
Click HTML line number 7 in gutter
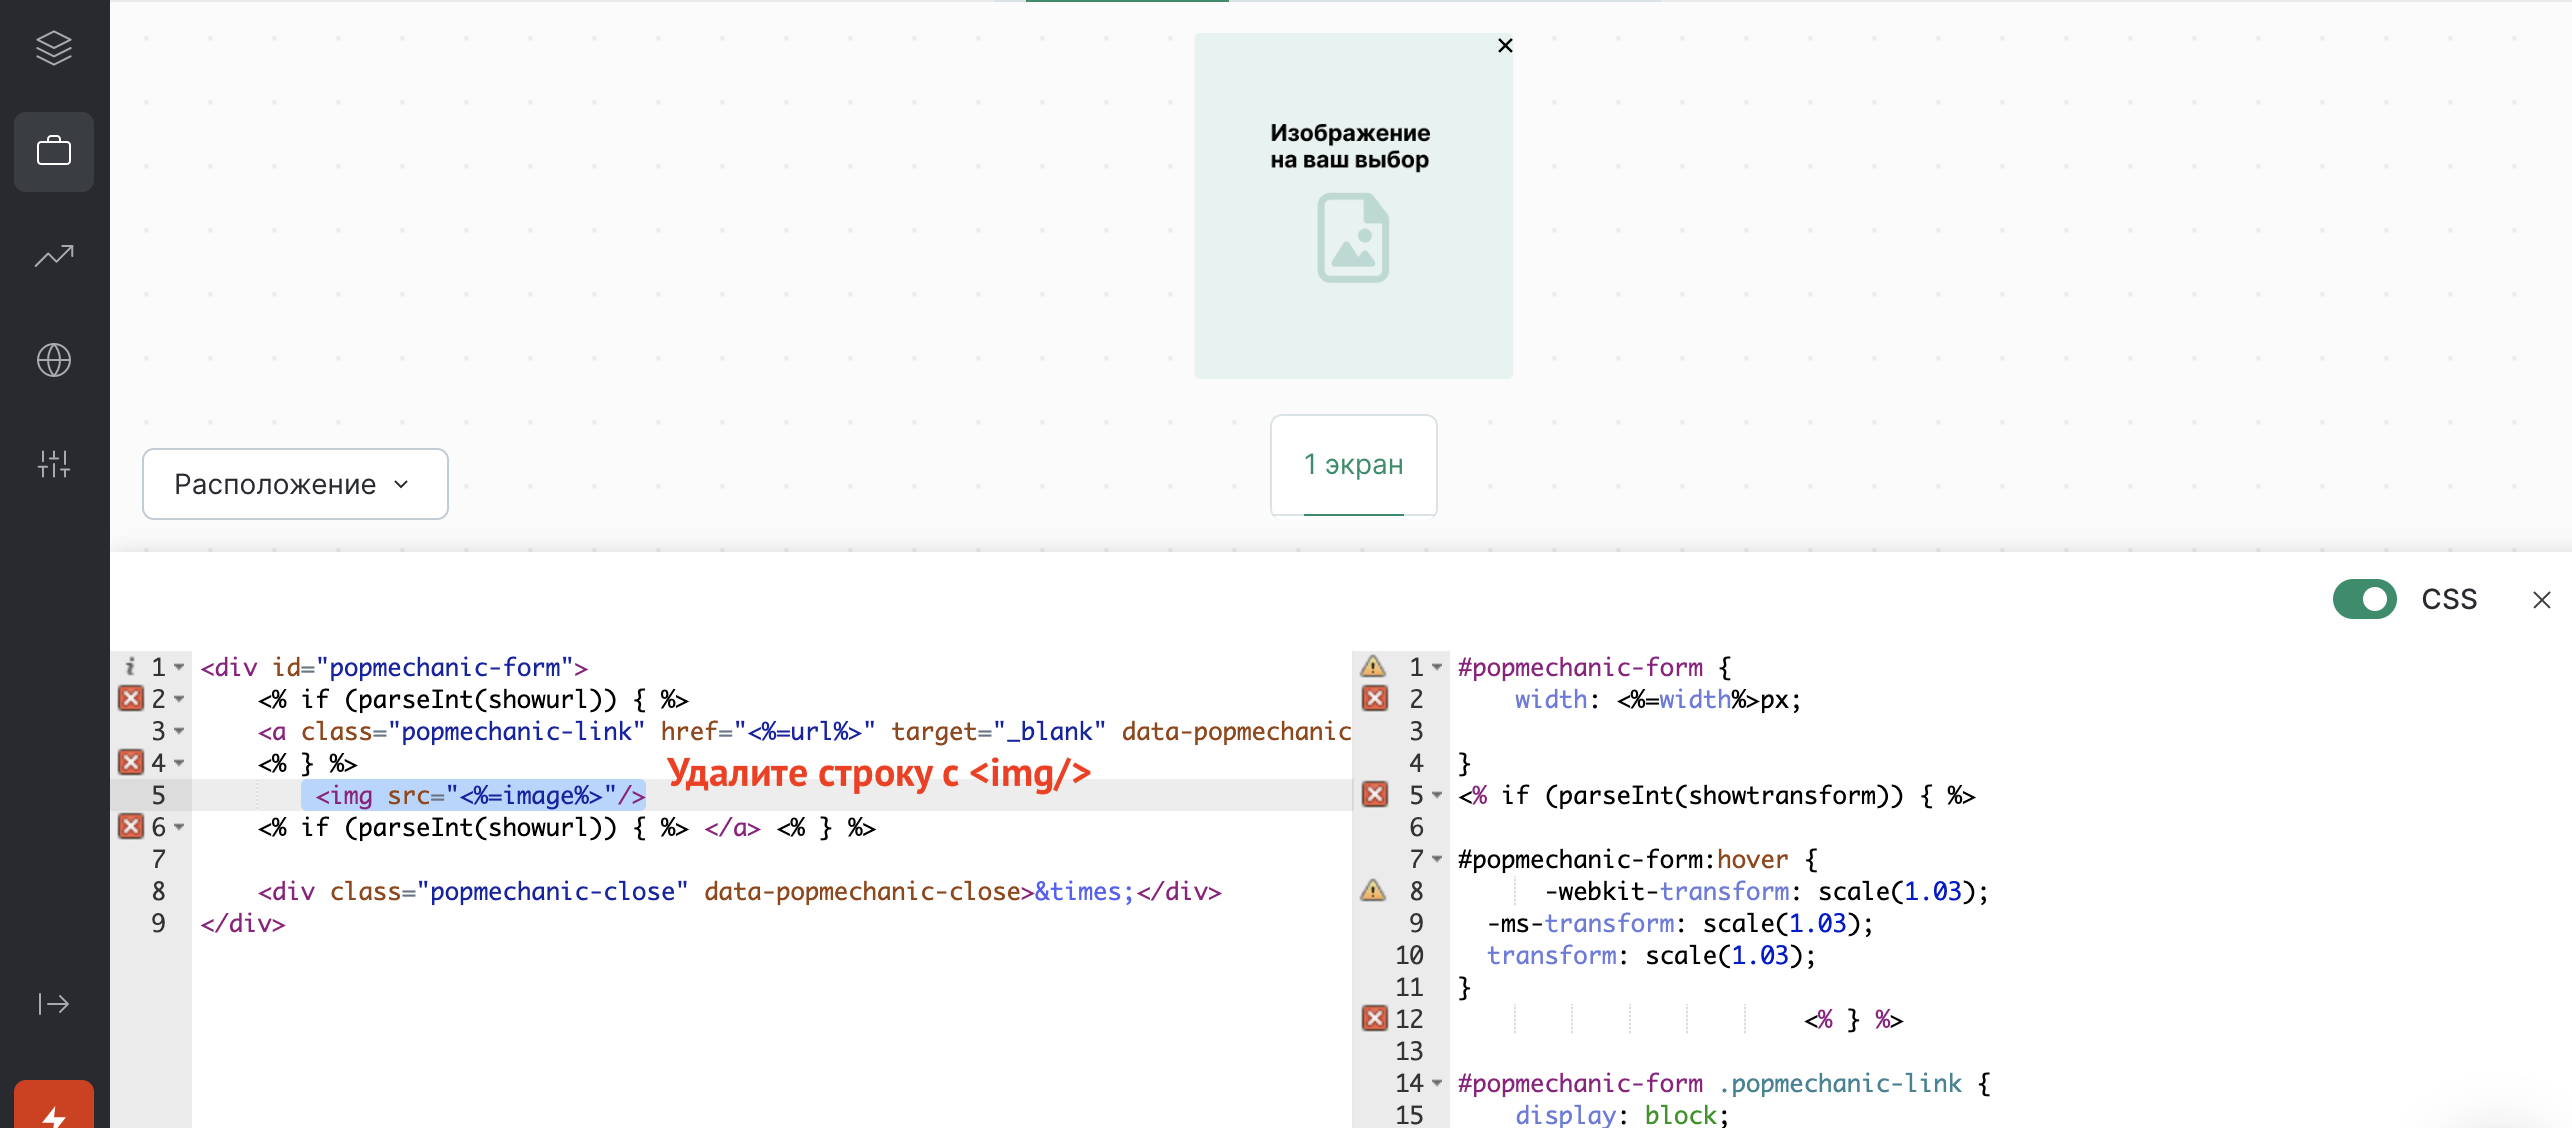coord(158,859)
